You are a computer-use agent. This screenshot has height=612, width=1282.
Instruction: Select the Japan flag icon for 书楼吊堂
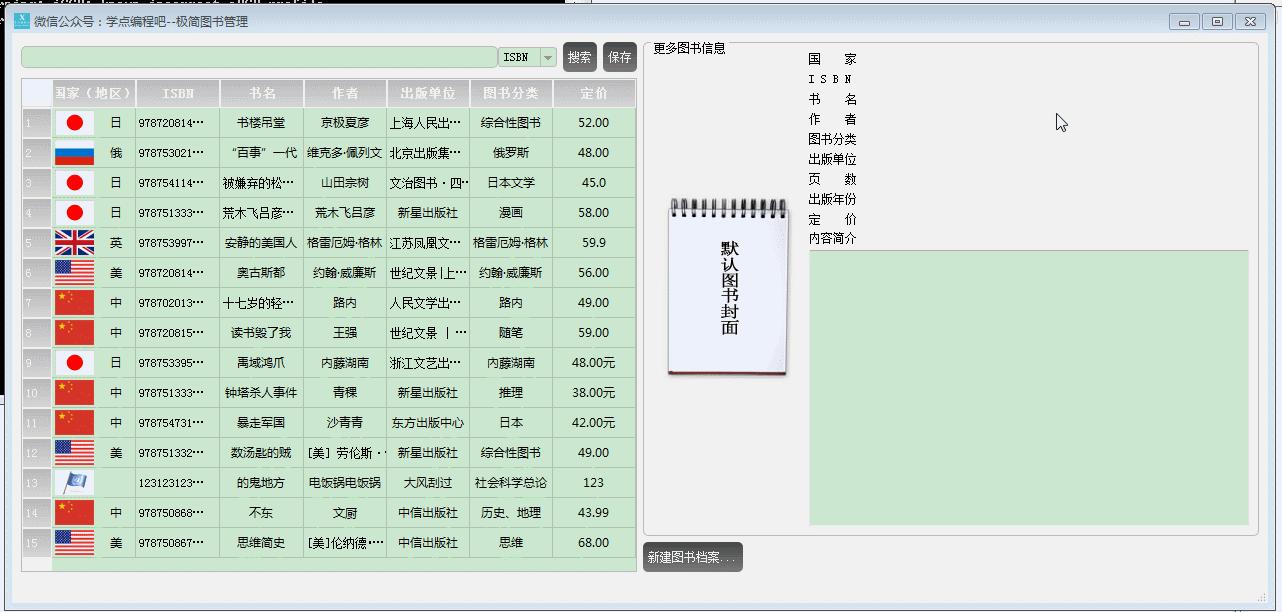pos(74,122)
